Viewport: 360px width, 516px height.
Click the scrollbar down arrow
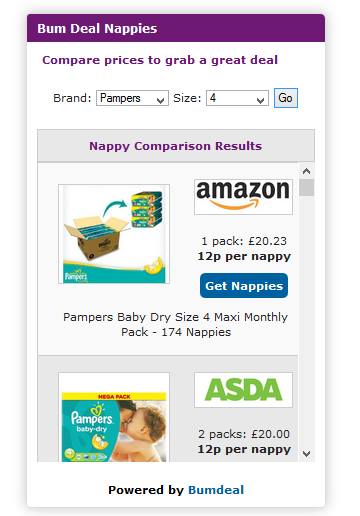[x=306, y=454]
